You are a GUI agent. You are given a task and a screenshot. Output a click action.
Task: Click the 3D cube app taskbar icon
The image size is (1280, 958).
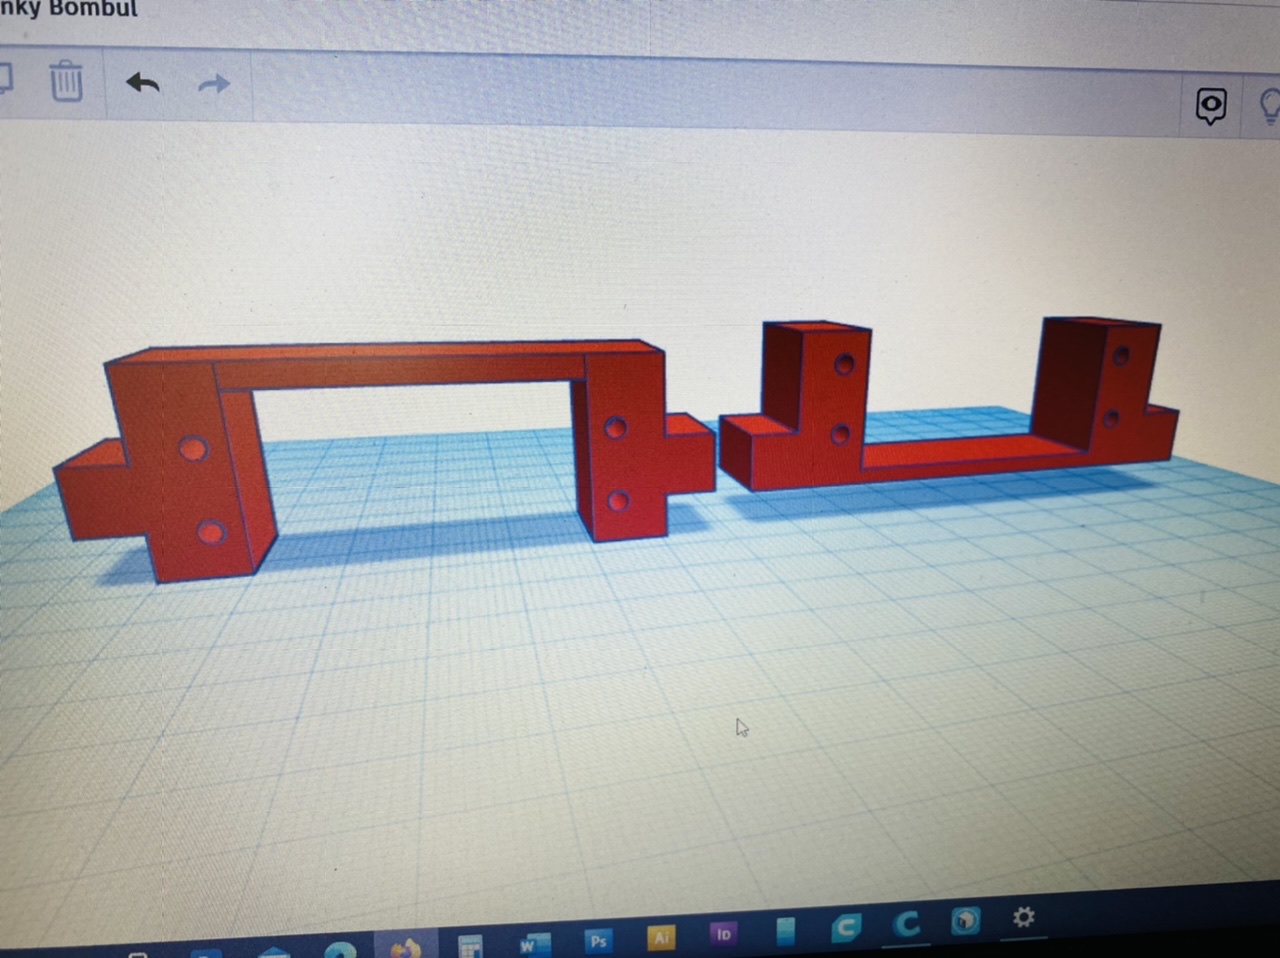pyautogui.click(x=965, y=920)
